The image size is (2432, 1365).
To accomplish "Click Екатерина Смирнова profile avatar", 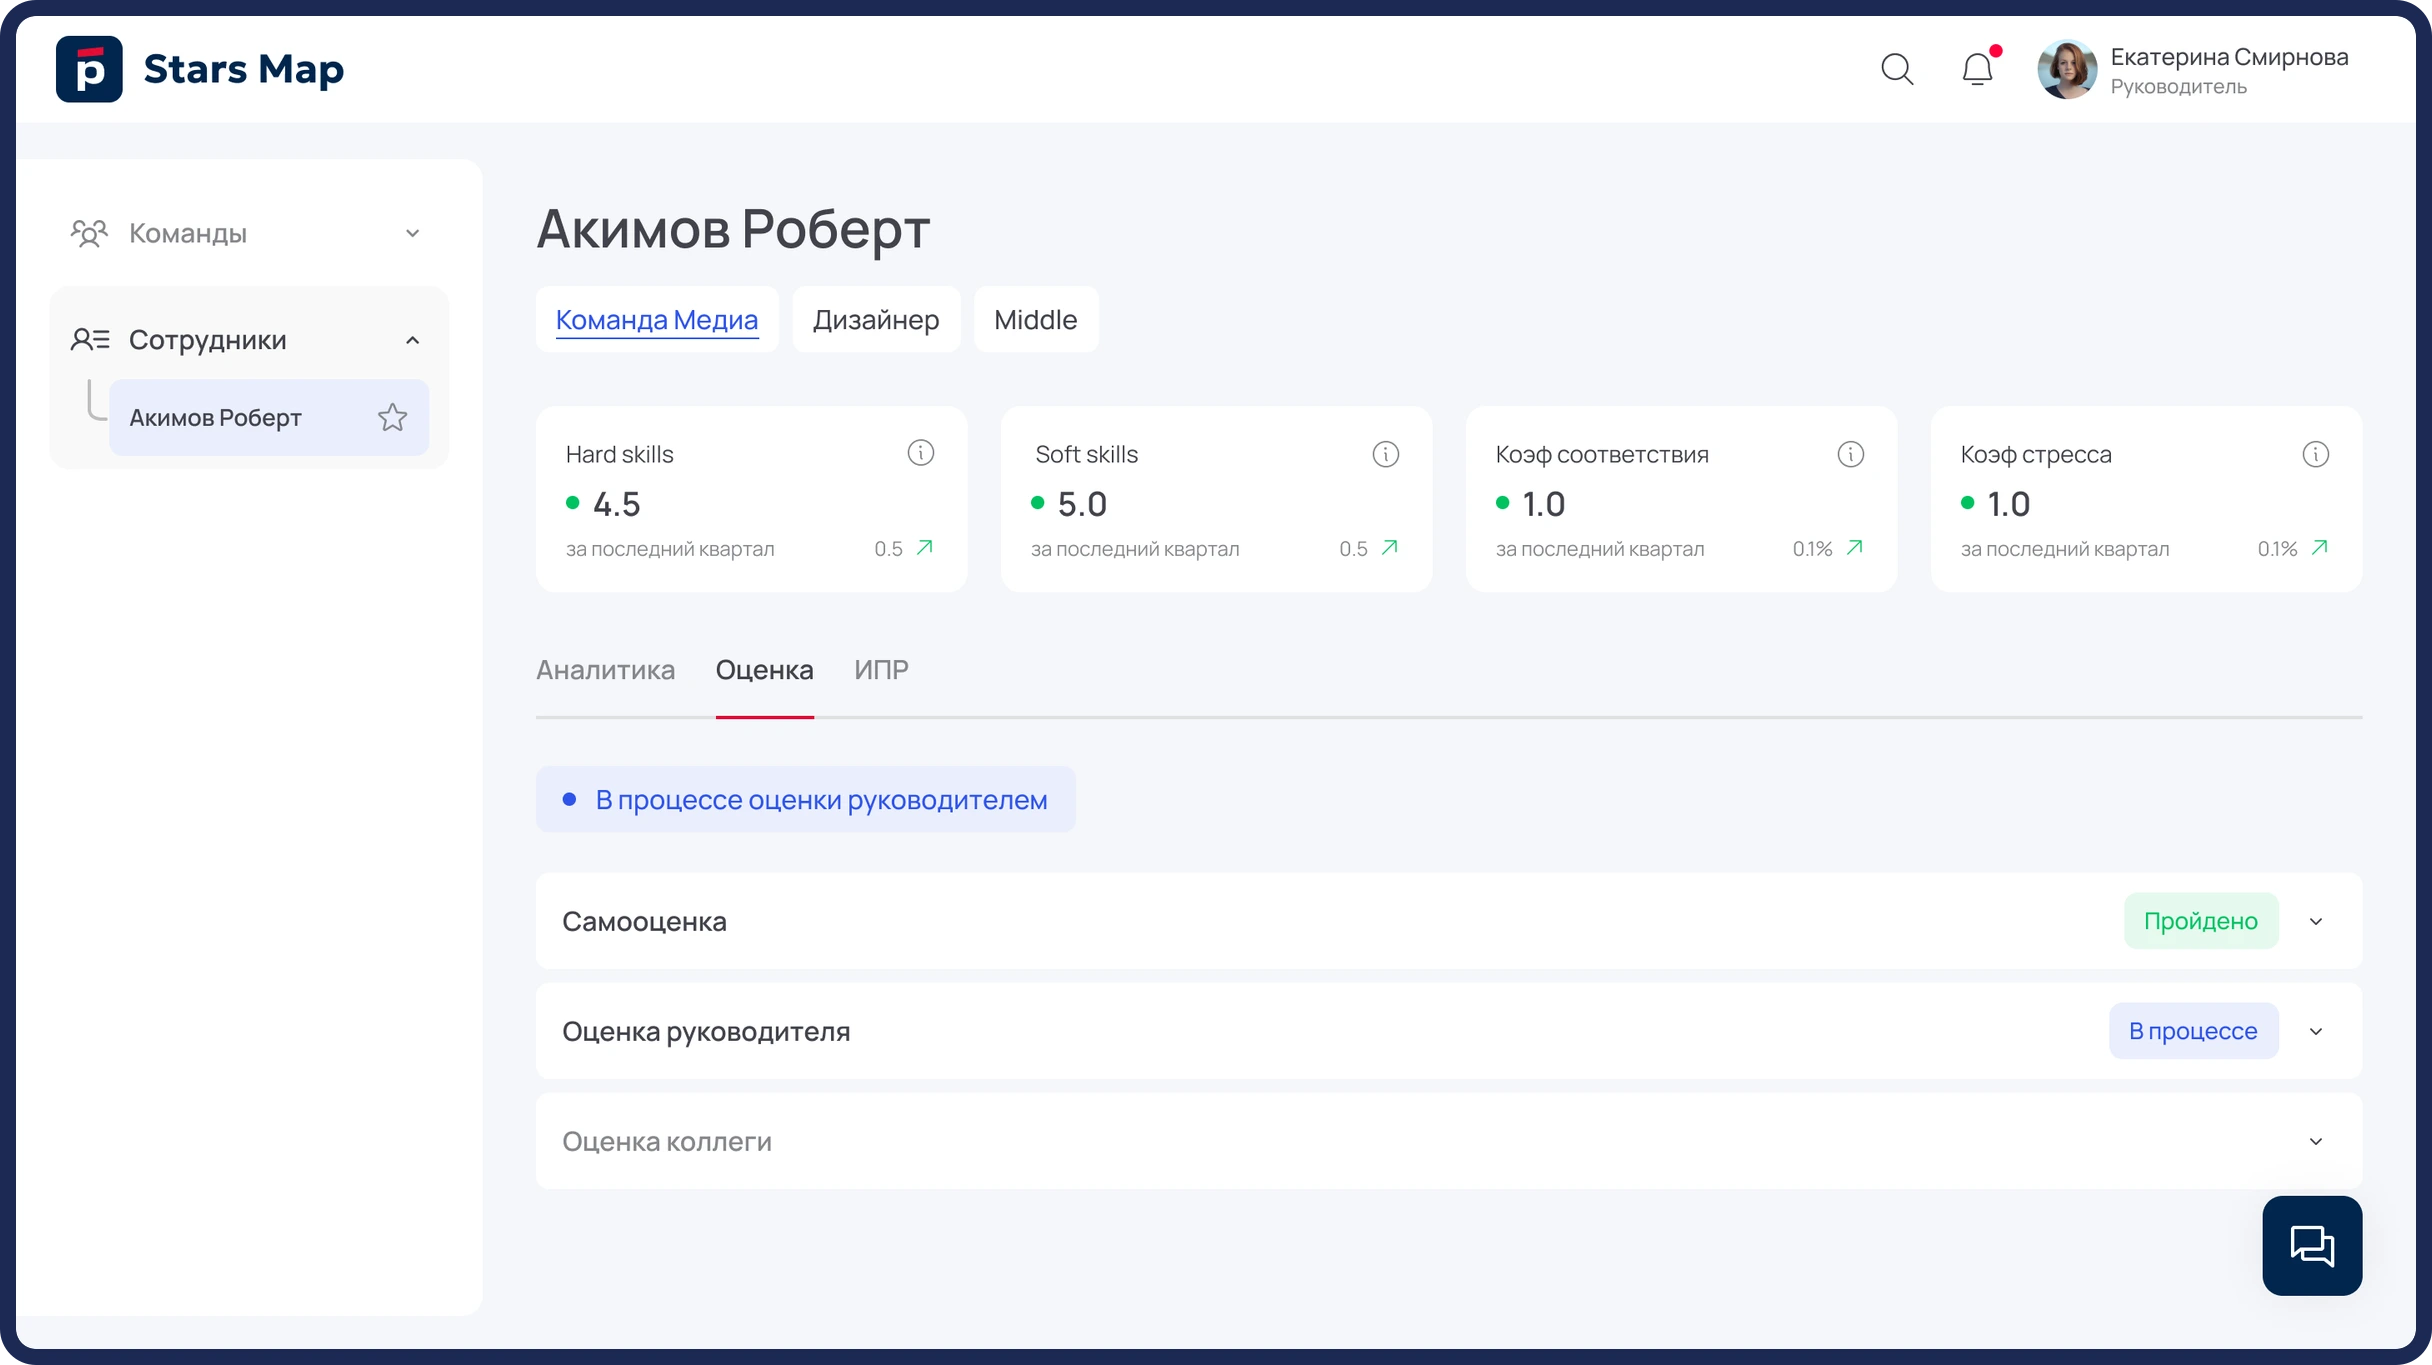I will coord(2067,69).
